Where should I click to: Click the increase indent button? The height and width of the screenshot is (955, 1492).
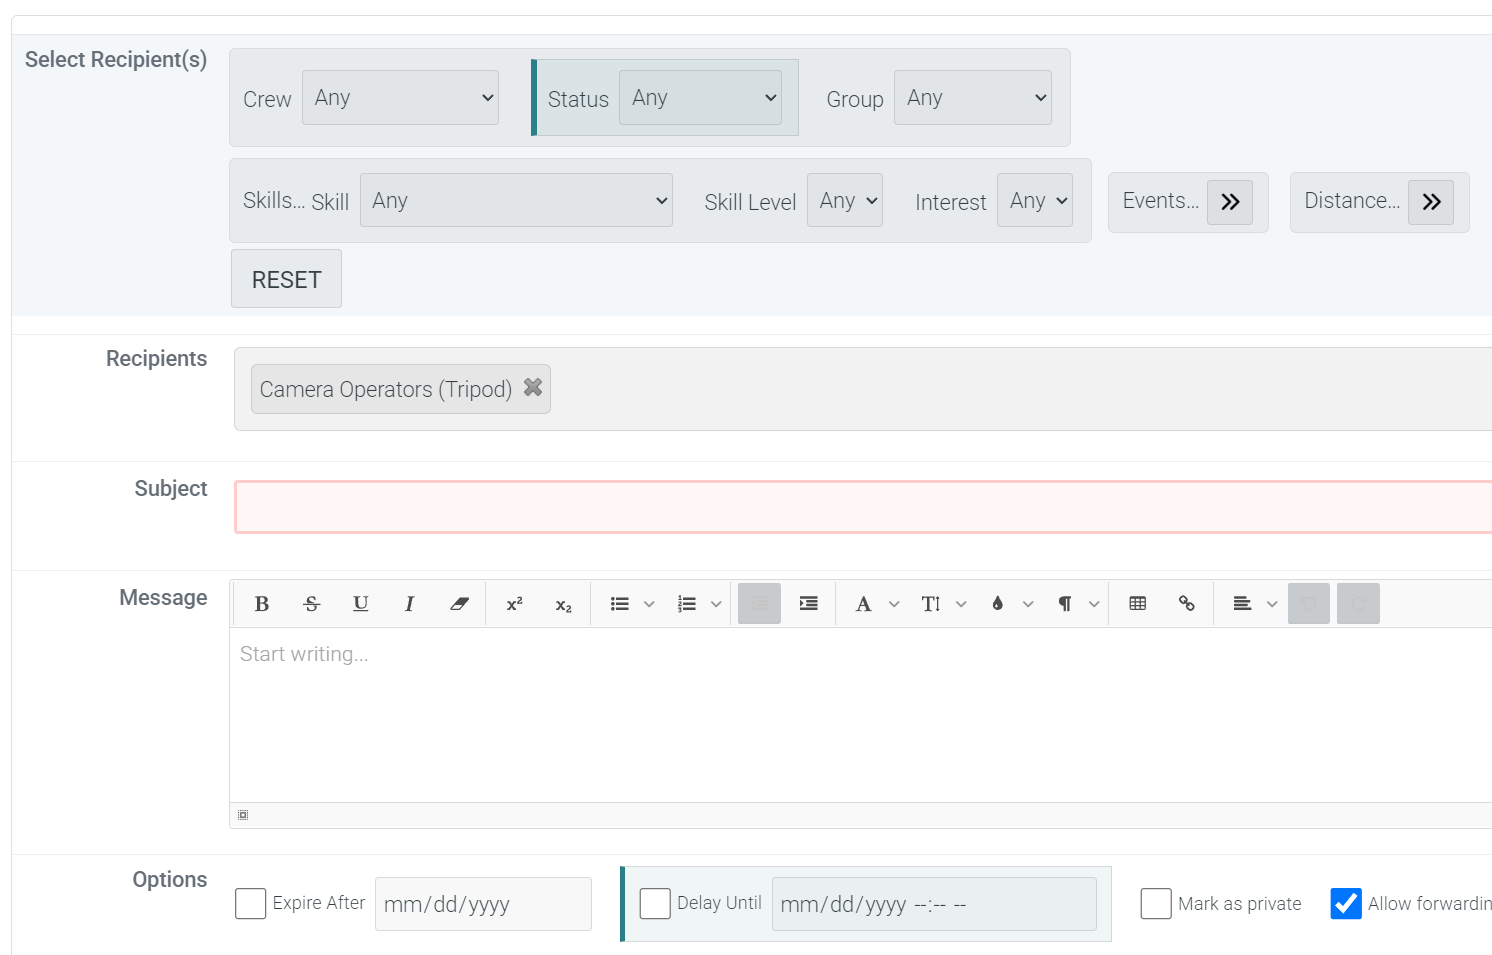pos(808,604)
